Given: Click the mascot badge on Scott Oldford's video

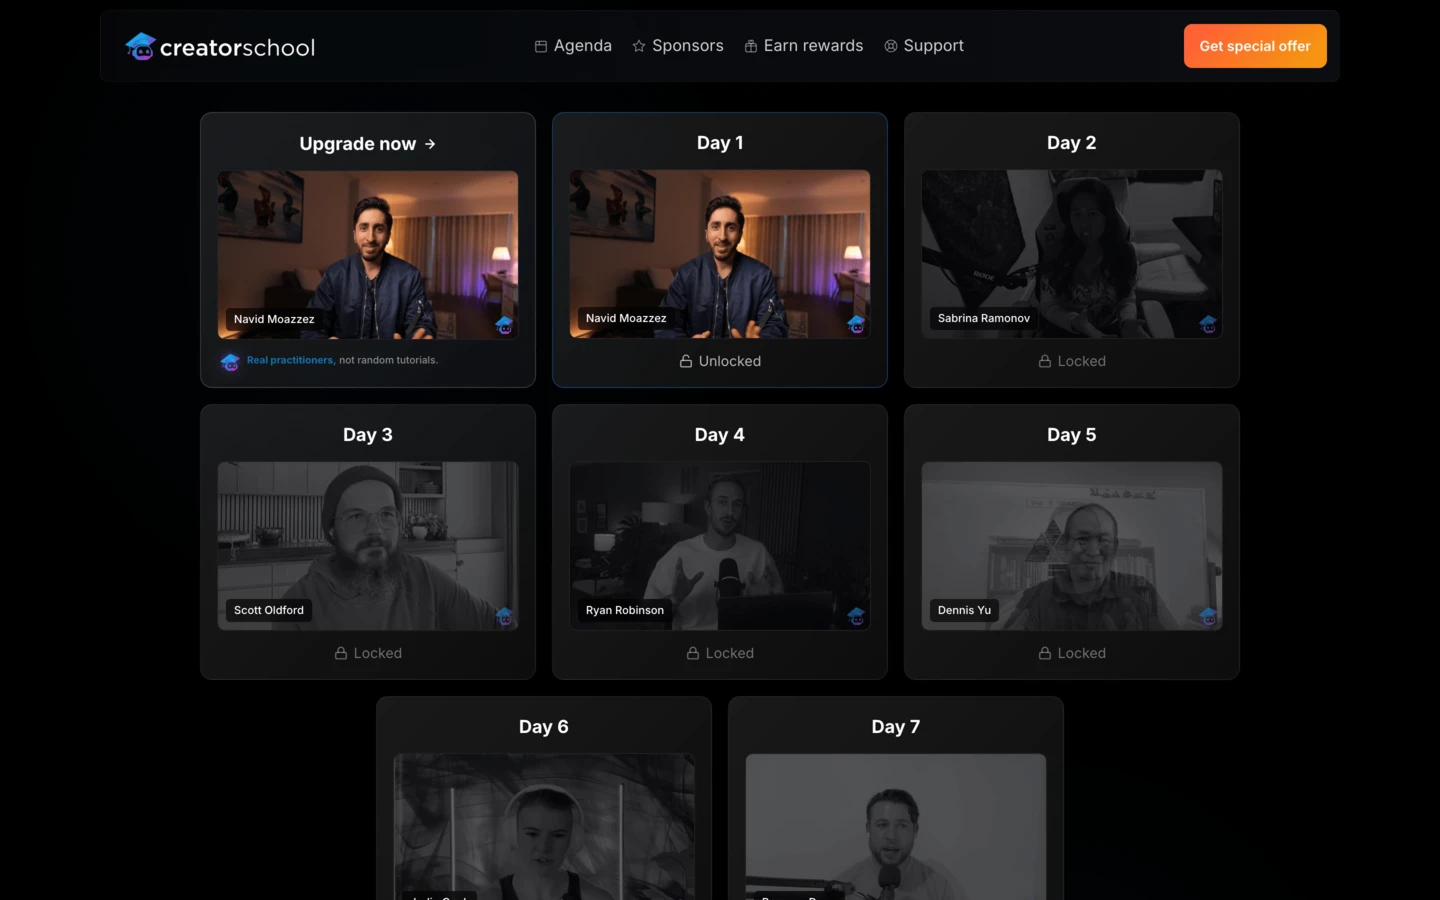Looking at the screenshot, I should [504, 616].
